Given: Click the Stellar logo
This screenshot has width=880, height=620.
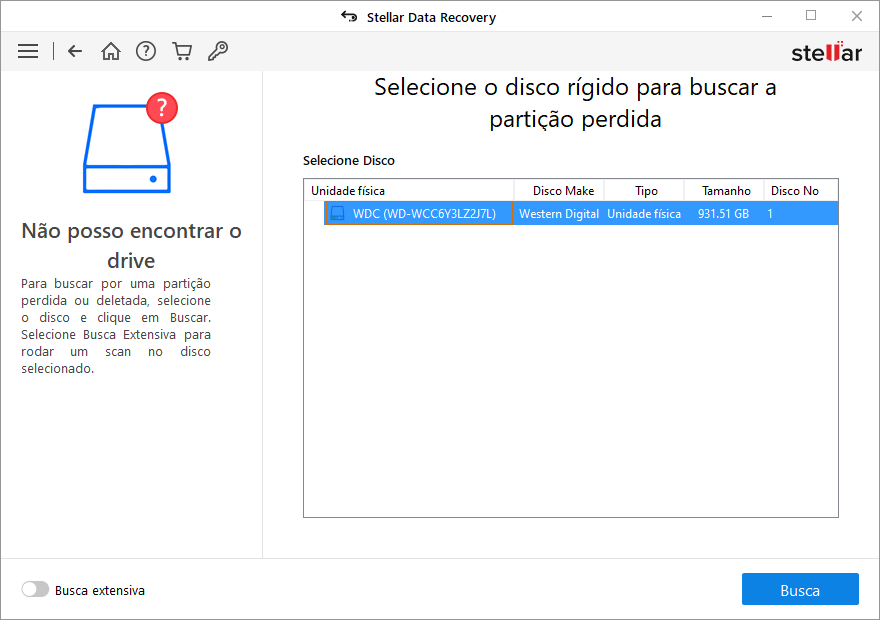Looking at the screenshot, I should [x=826, y=52].
